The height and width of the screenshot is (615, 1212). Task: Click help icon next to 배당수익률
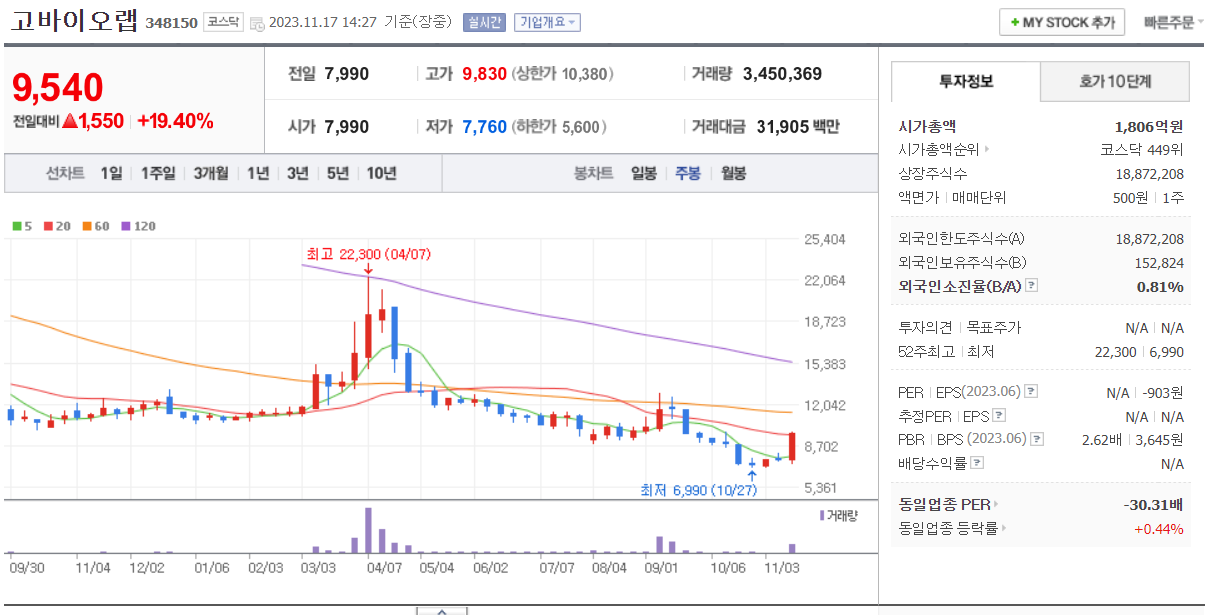(x=977, y=463)
